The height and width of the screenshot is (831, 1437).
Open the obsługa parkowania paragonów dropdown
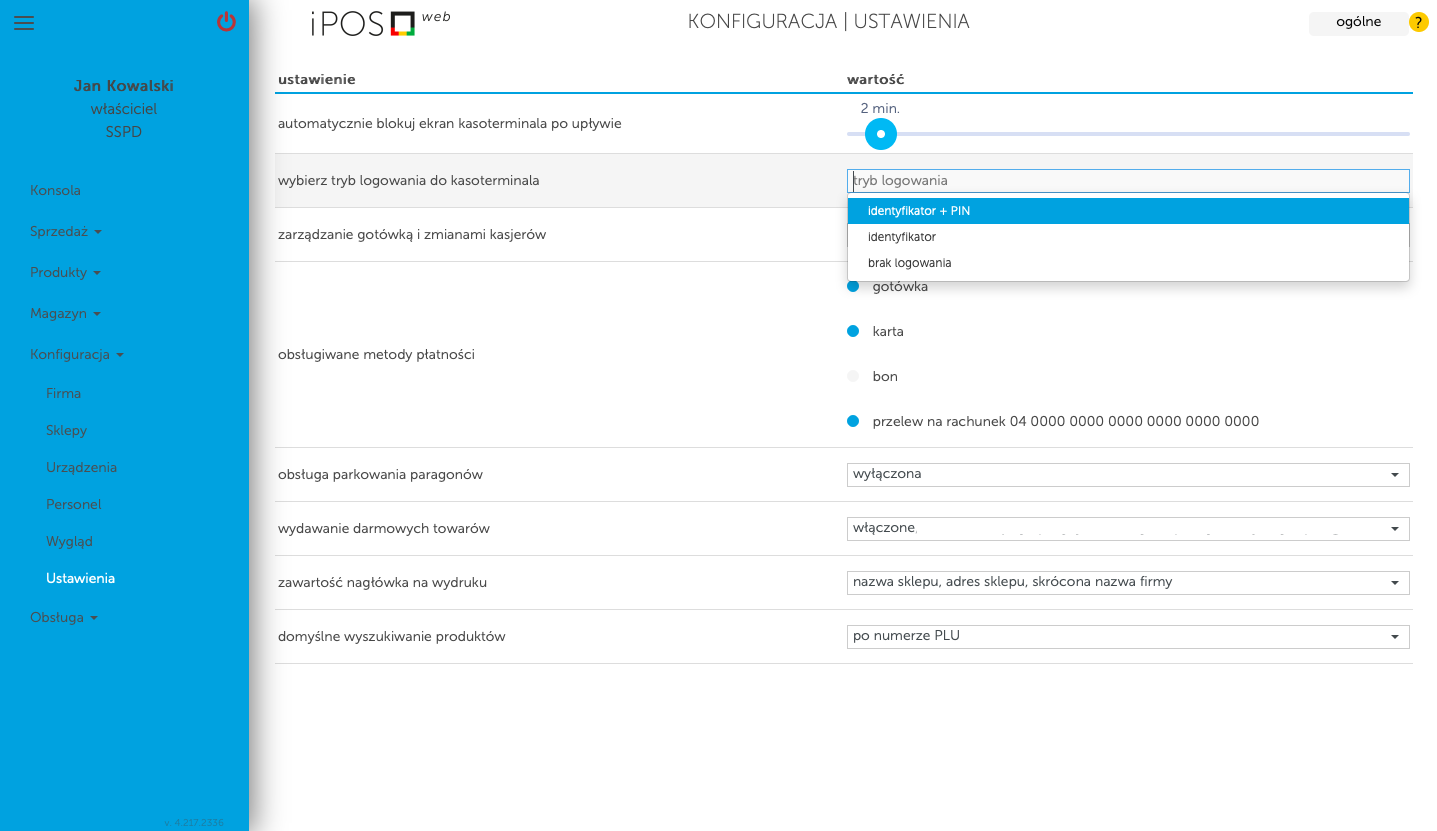pos(1395,474)
